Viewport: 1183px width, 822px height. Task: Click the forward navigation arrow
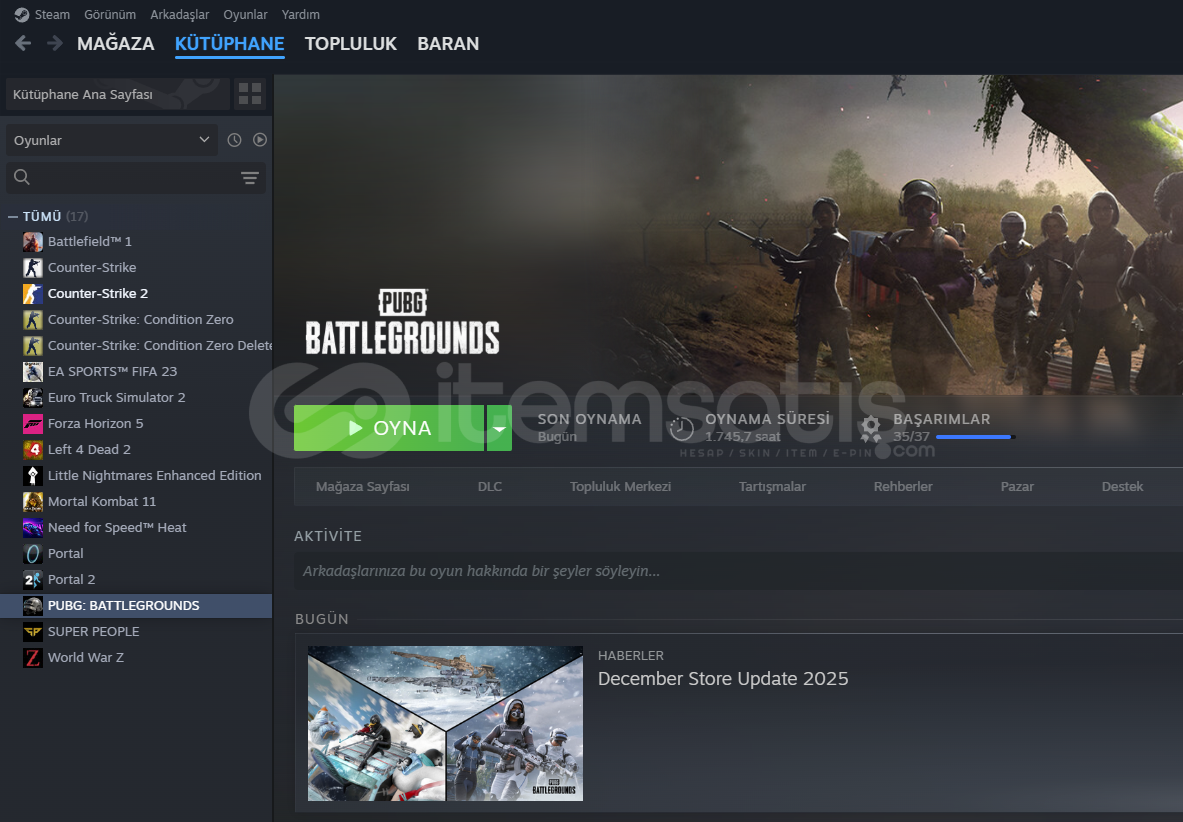tap(55, 43)
